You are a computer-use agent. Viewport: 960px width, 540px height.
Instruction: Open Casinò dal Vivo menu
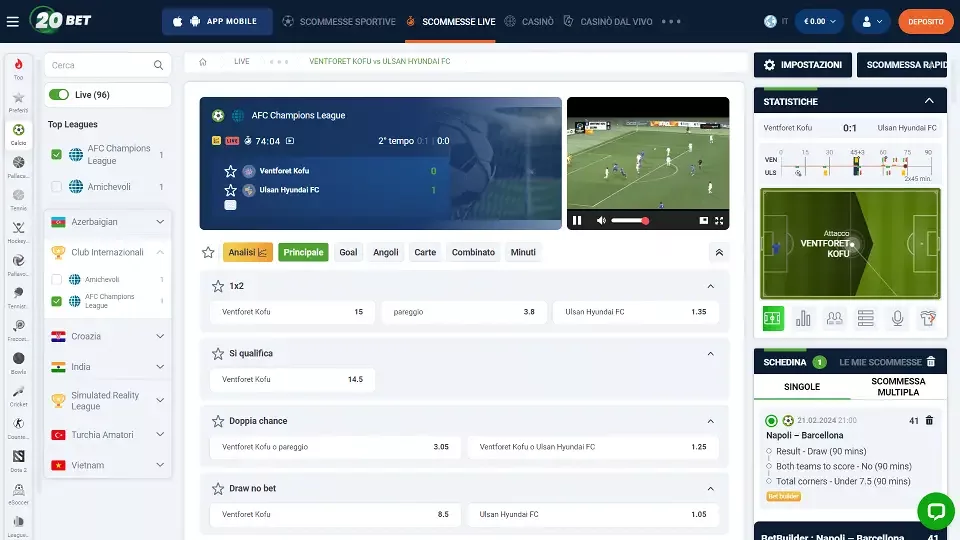608,21
